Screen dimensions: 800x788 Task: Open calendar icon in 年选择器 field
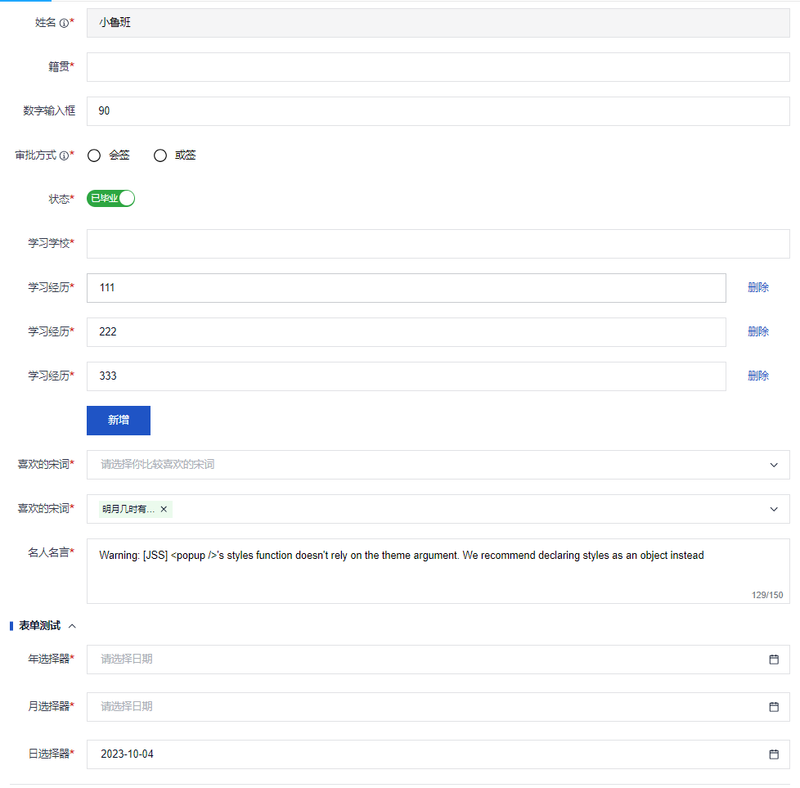point(773,659)
